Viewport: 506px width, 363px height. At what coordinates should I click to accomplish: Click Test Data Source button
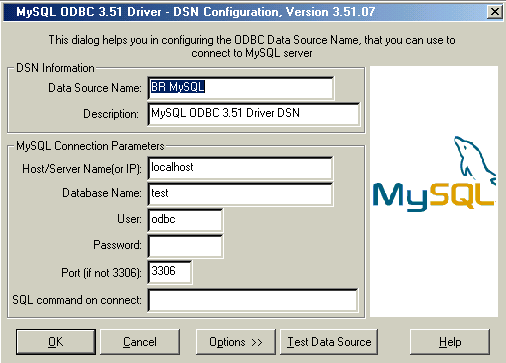click(x=329, y=342)
